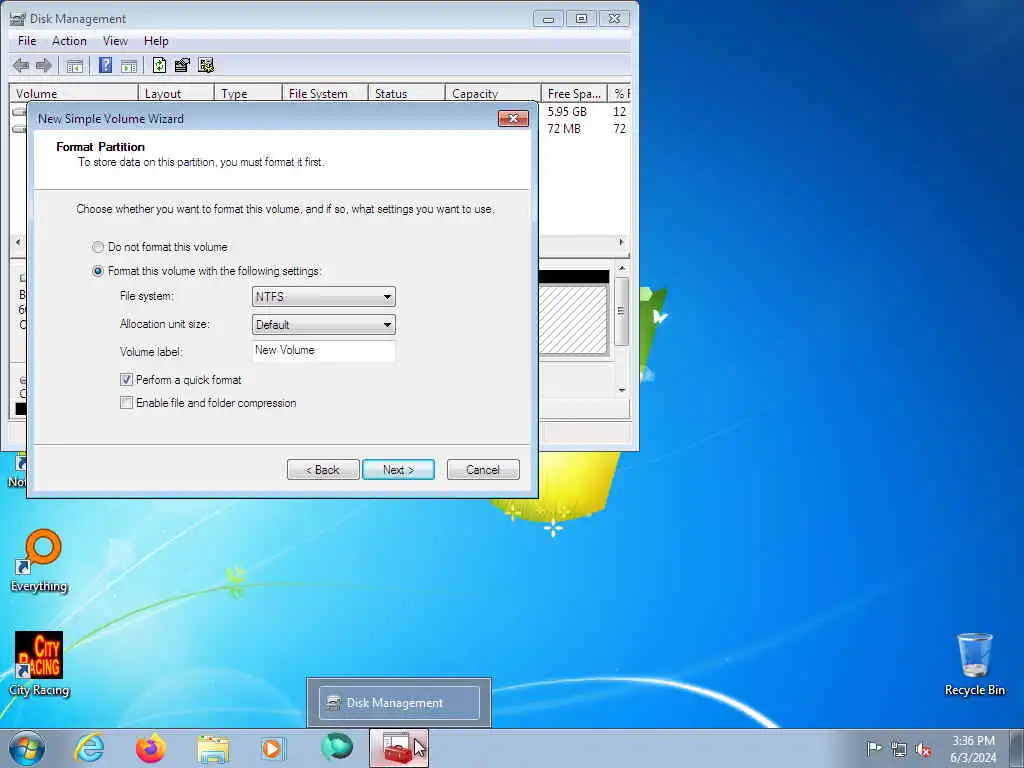Click the Action Center flag in the system tray
This screenshot has height=768, width=1024.
click(x=874, y=748)
